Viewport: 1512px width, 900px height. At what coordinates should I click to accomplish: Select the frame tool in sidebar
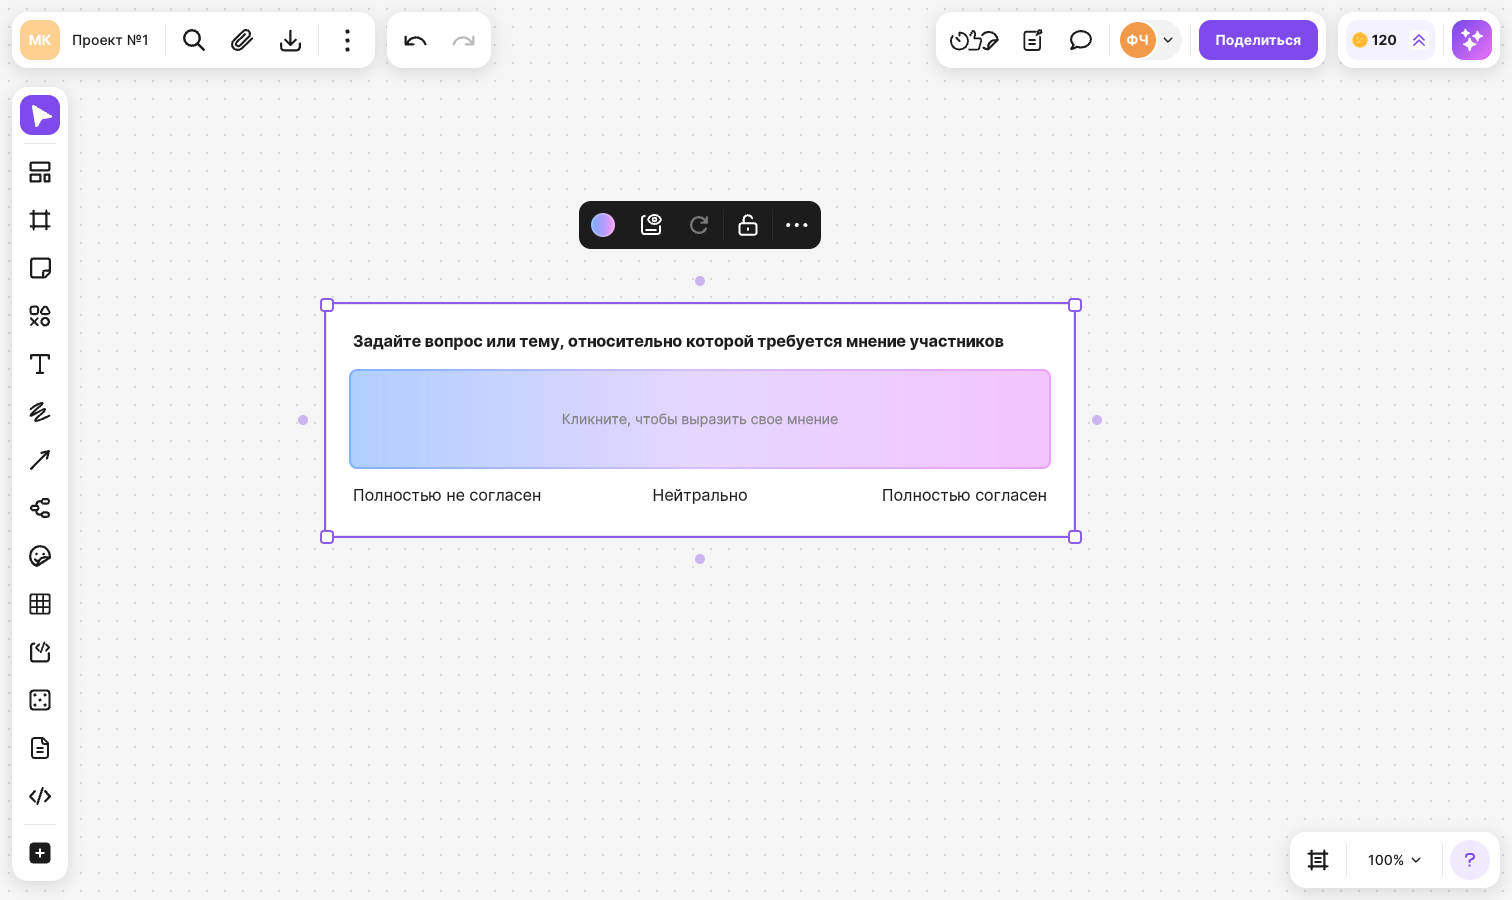[40, 220]
